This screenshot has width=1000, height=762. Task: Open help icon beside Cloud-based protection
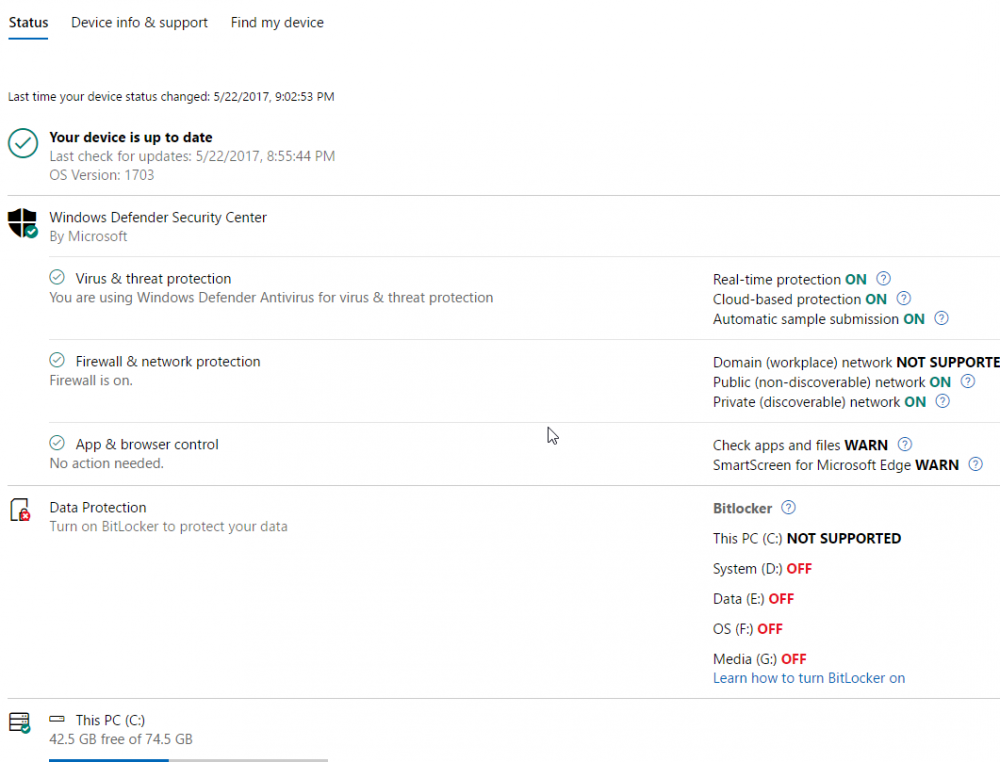pyautogui.click(x=904, y=299)
